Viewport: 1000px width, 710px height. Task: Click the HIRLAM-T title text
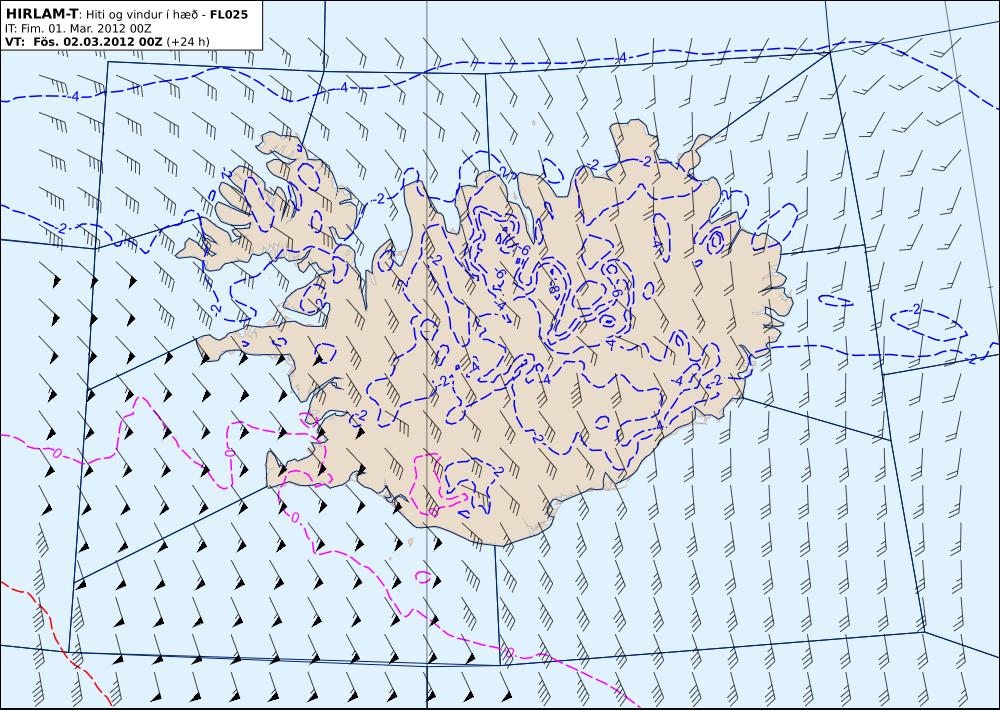[x=41, y=14]
